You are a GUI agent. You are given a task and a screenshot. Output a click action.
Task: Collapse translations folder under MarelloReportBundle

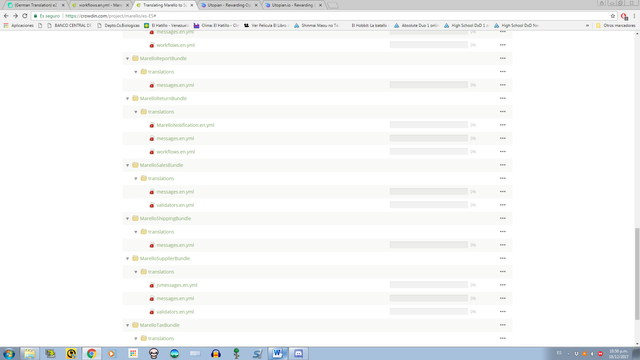pyautogui.click(x=136, y=72)
